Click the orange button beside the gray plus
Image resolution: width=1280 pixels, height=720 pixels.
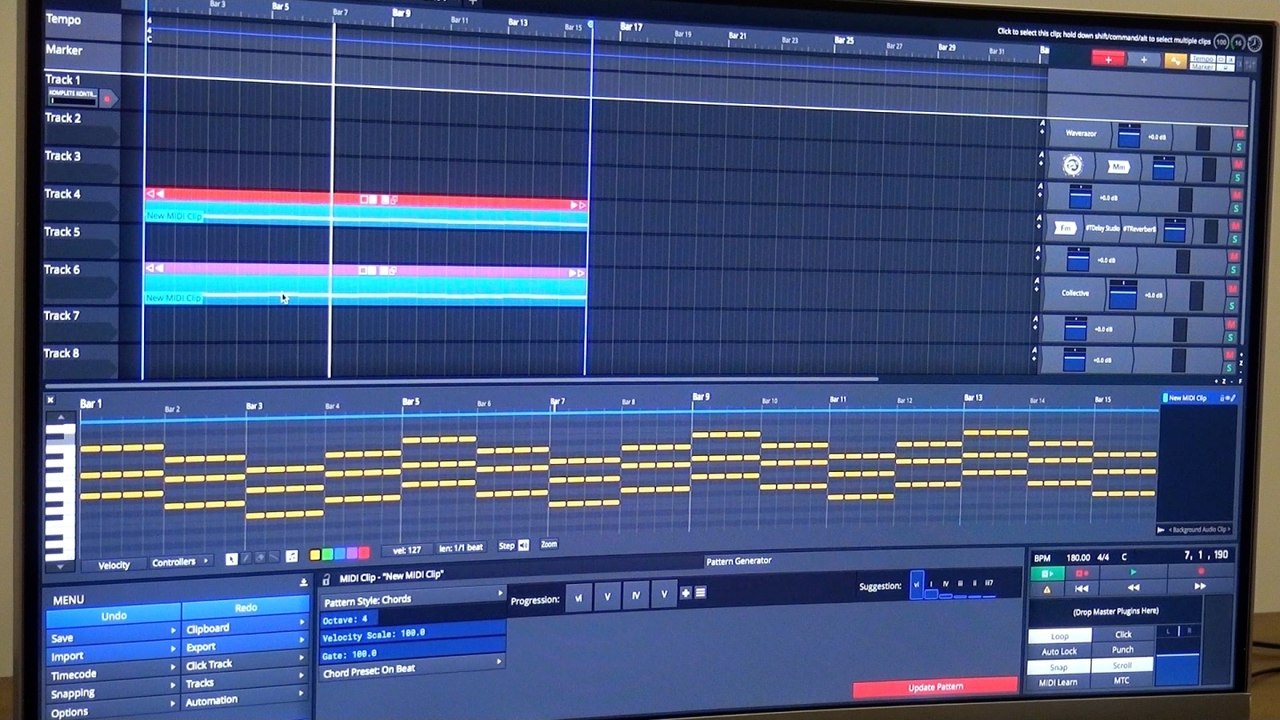1175,61
